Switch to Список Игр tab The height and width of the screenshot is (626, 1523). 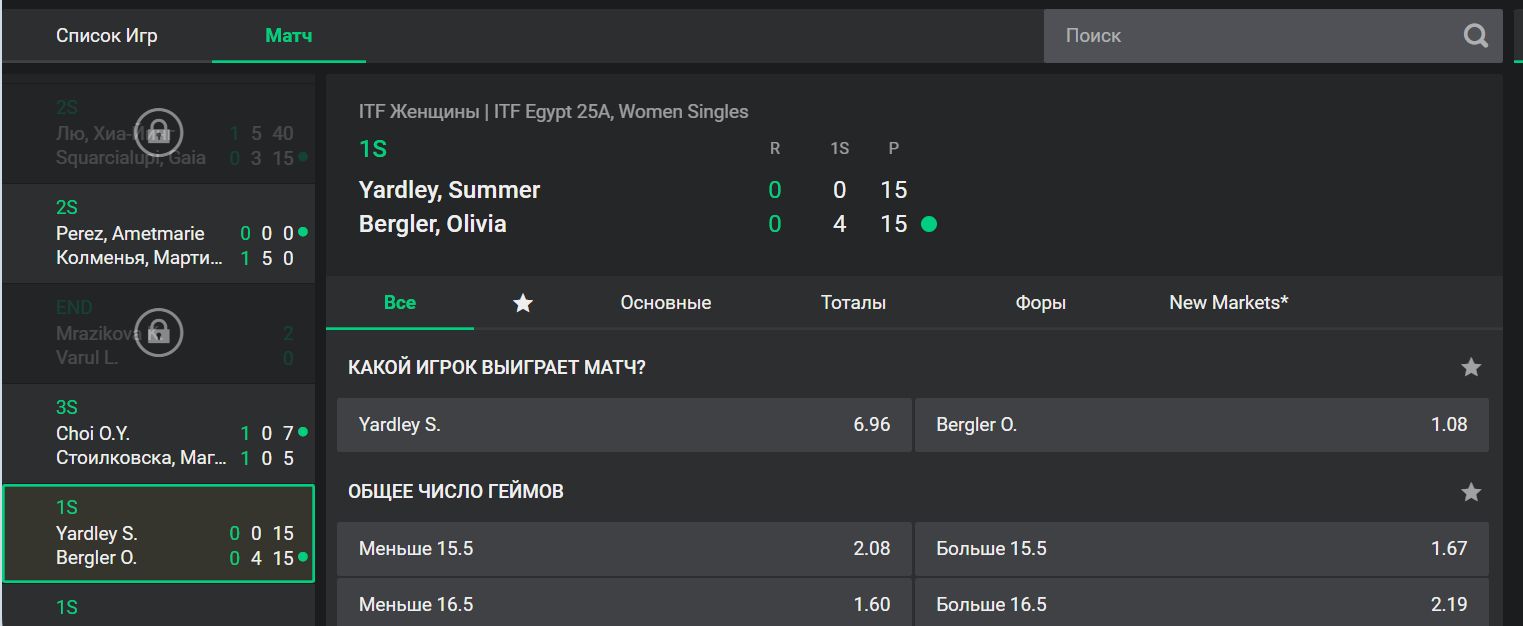(x=107, y=36)
